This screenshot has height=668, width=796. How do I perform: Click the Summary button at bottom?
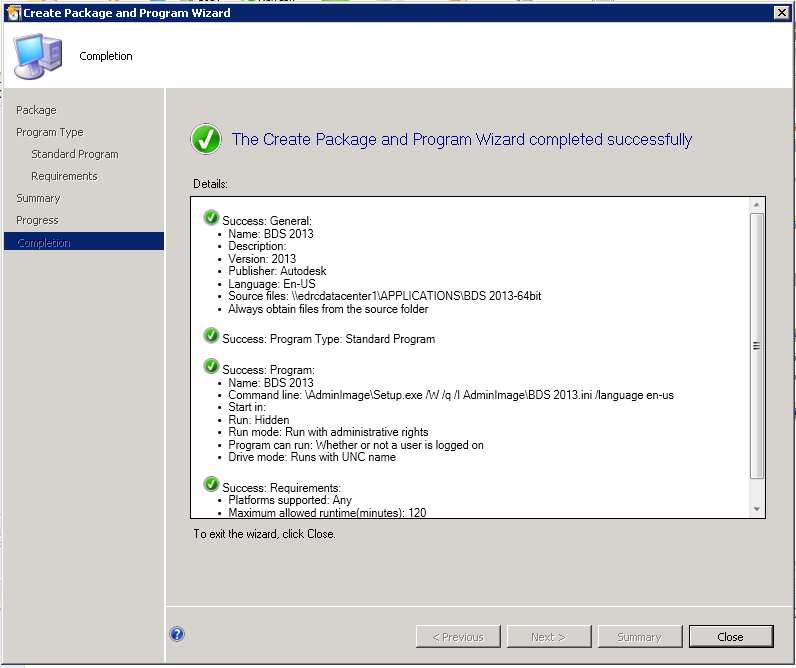tap(640, 637)
